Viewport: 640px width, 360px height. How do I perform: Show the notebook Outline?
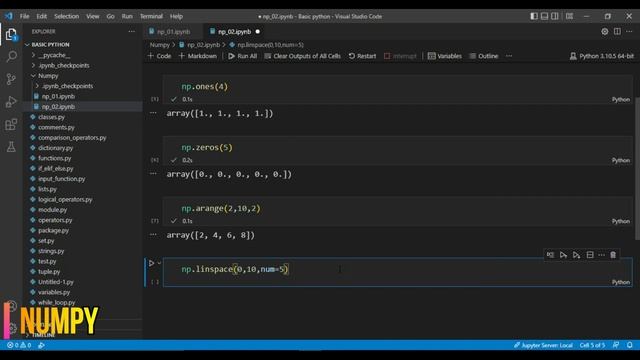point(484,56)
